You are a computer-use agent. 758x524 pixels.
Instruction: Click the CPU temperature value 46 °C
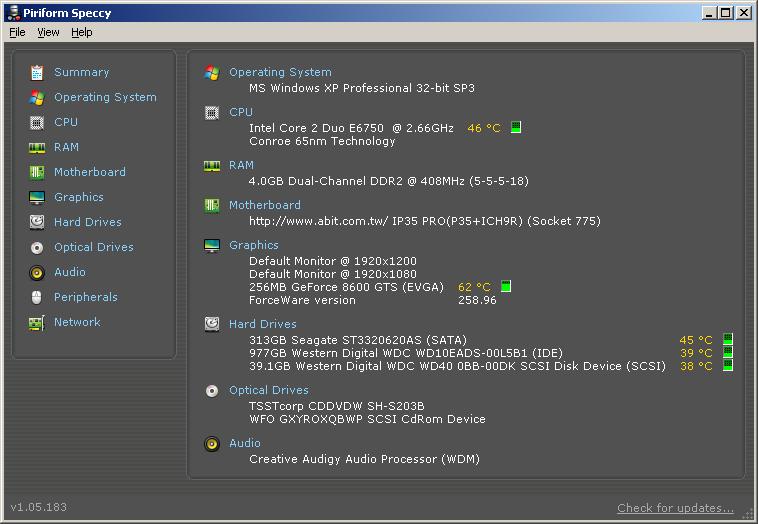pos(484,129)
